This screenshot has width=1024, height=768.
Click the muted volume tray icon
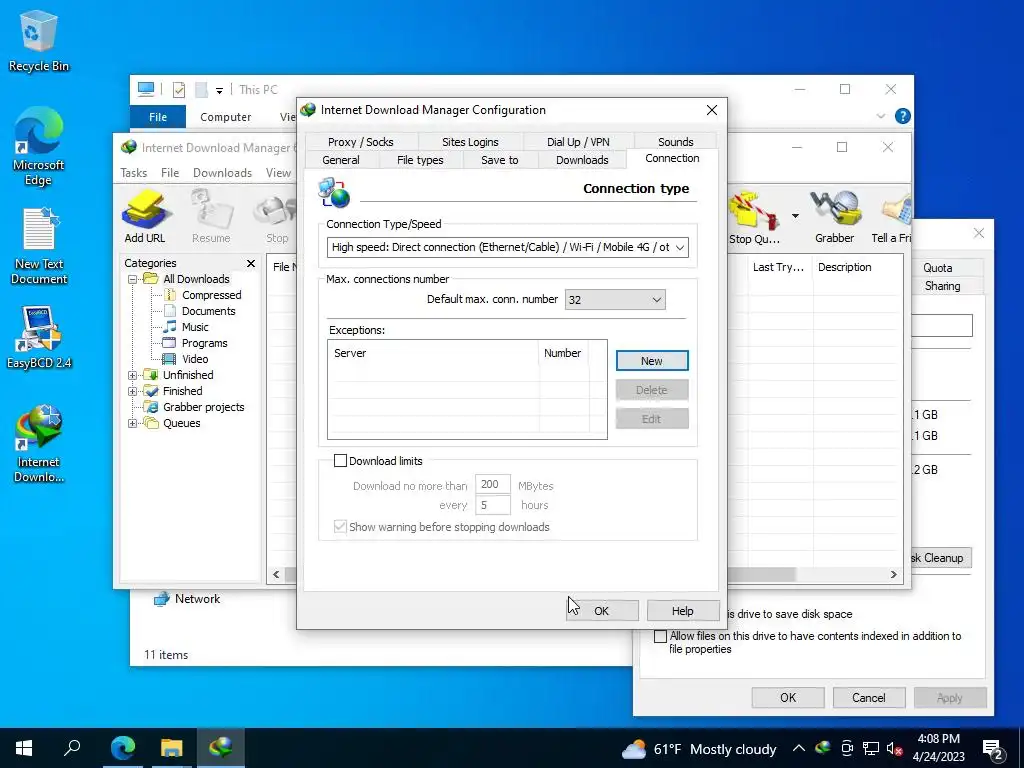click(894, 748)
